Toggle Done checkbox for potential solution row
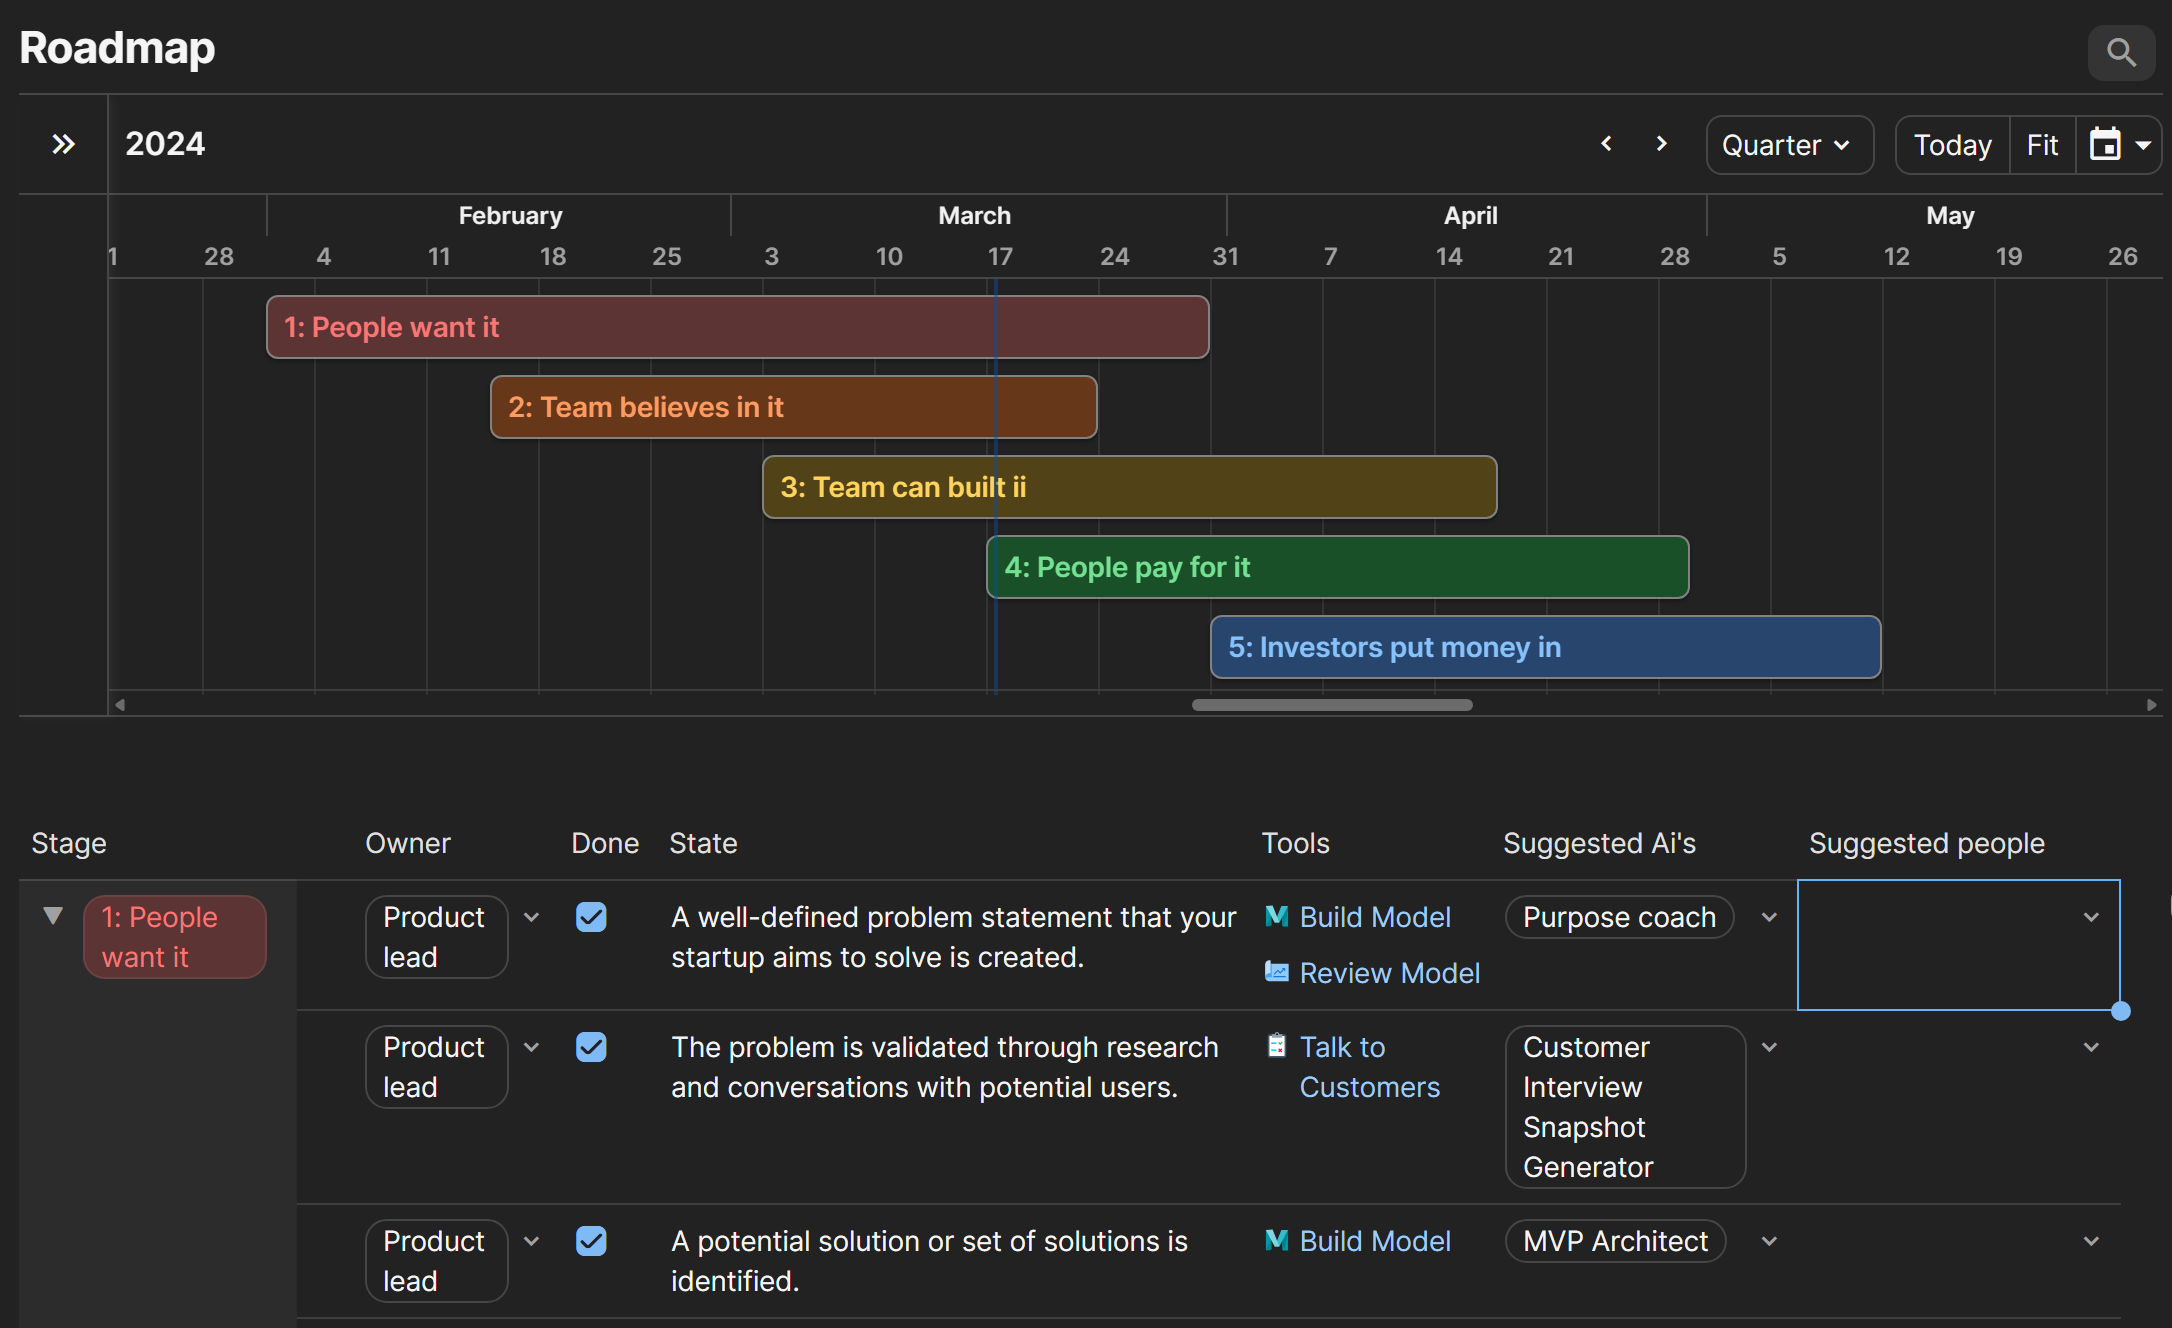Image resolution: width=2172 pixels, height=1328 pixels. coord(591,1241)
